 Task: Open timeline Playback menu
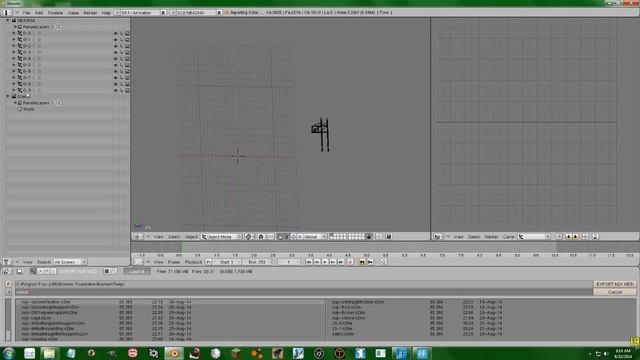pos(193,262)
